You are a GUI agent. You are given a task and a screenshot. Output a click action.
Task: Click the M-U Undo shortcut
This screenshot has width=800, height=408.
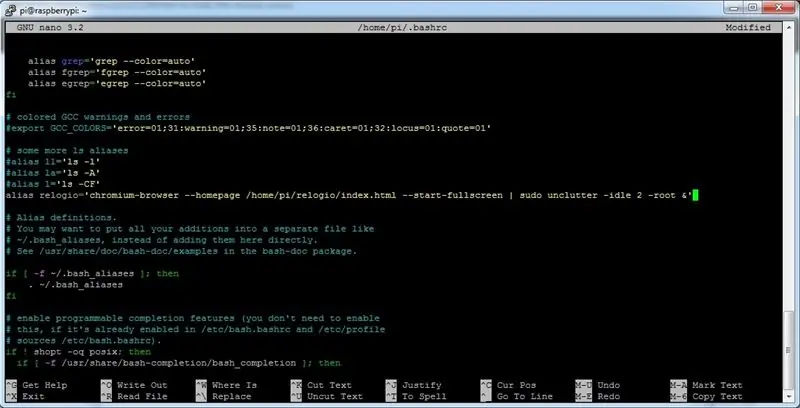(597, 385)
